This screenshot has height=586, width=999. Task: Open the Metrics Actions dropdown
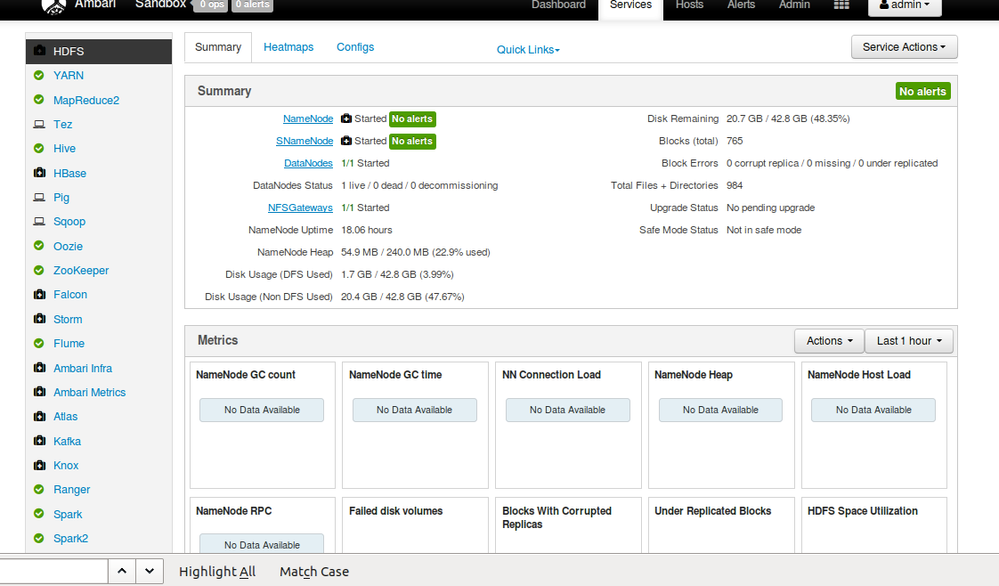[829, 341]
